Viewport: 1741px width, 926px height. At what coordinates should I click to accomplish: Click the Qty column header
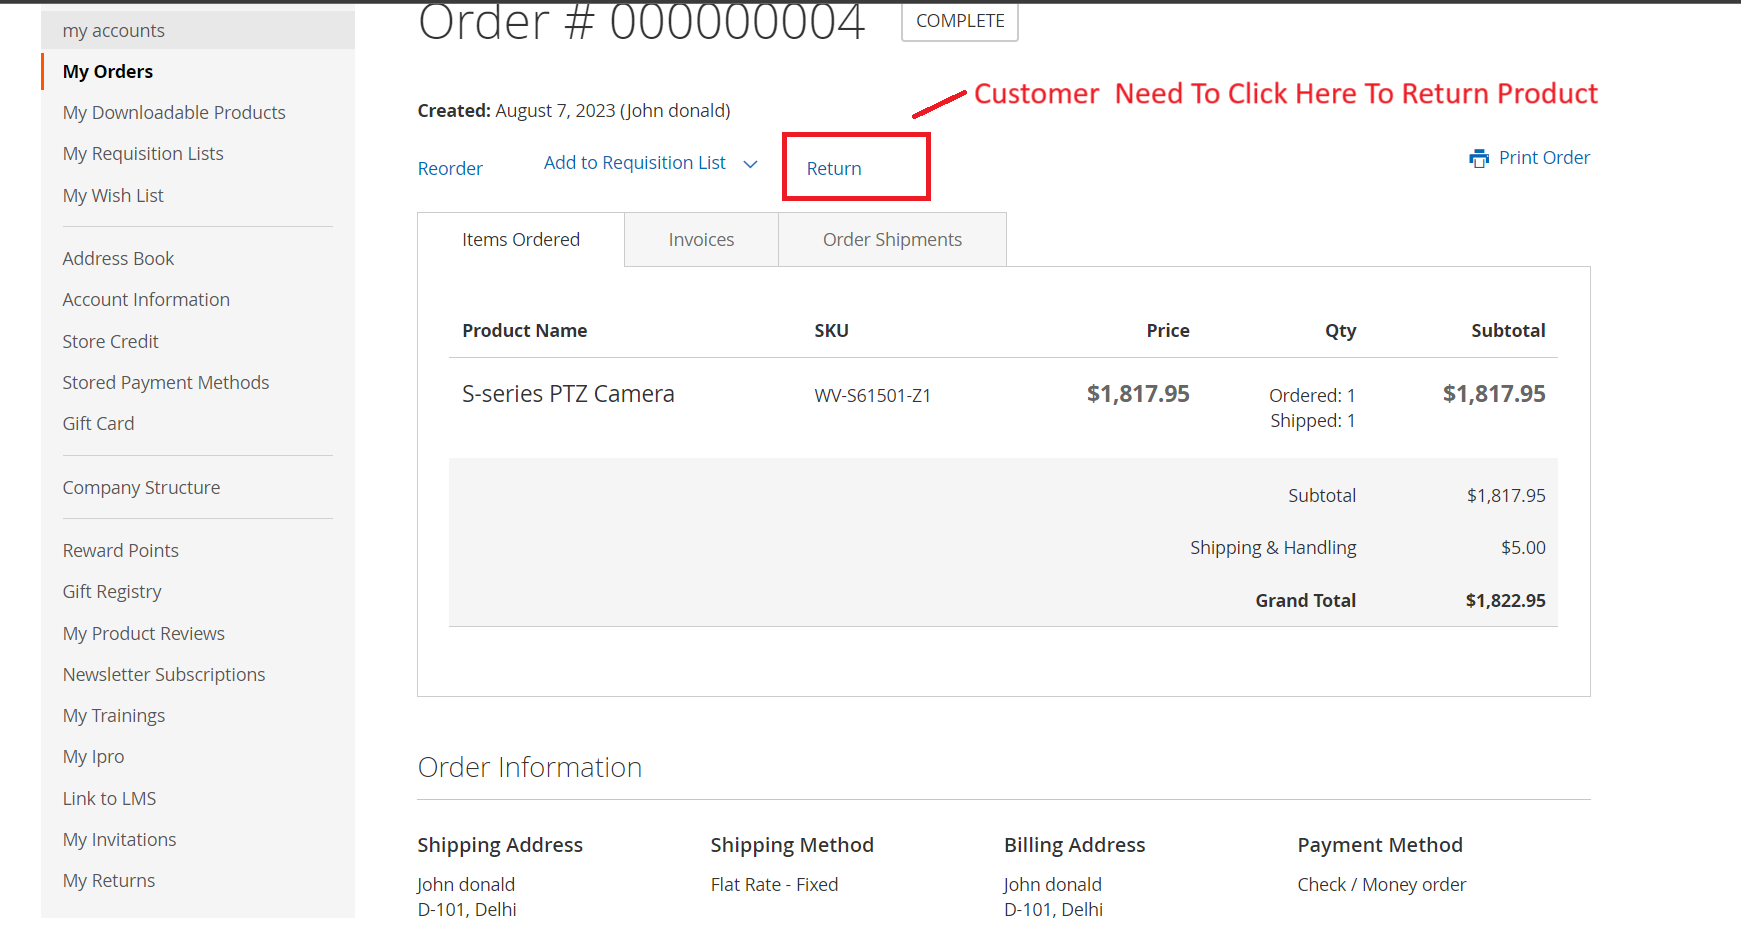coord(1340,331)
